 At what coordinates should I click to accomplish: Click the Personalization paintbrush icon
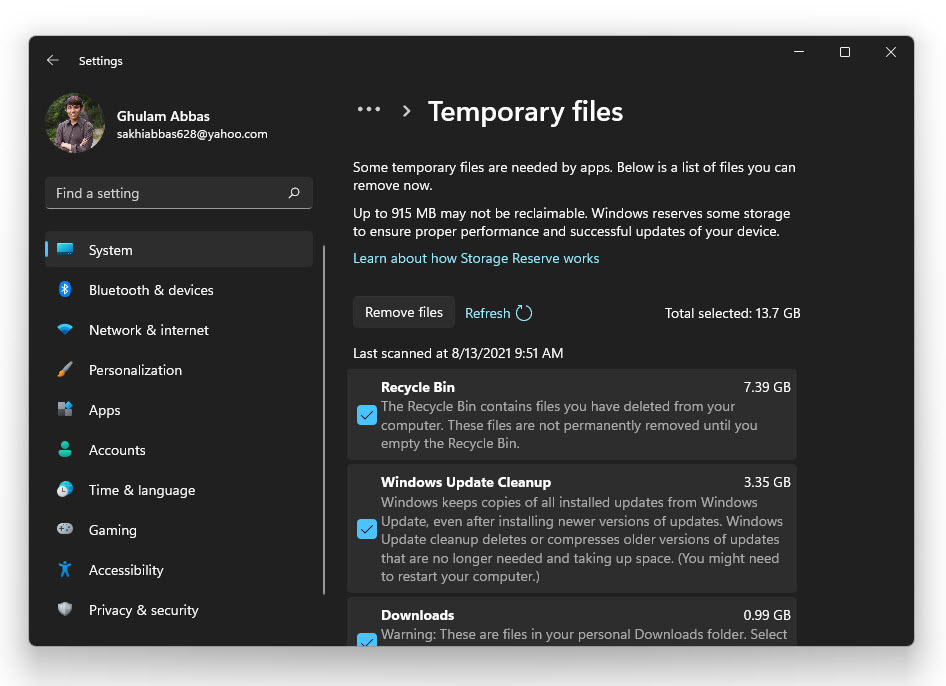[x=65, y=369]
